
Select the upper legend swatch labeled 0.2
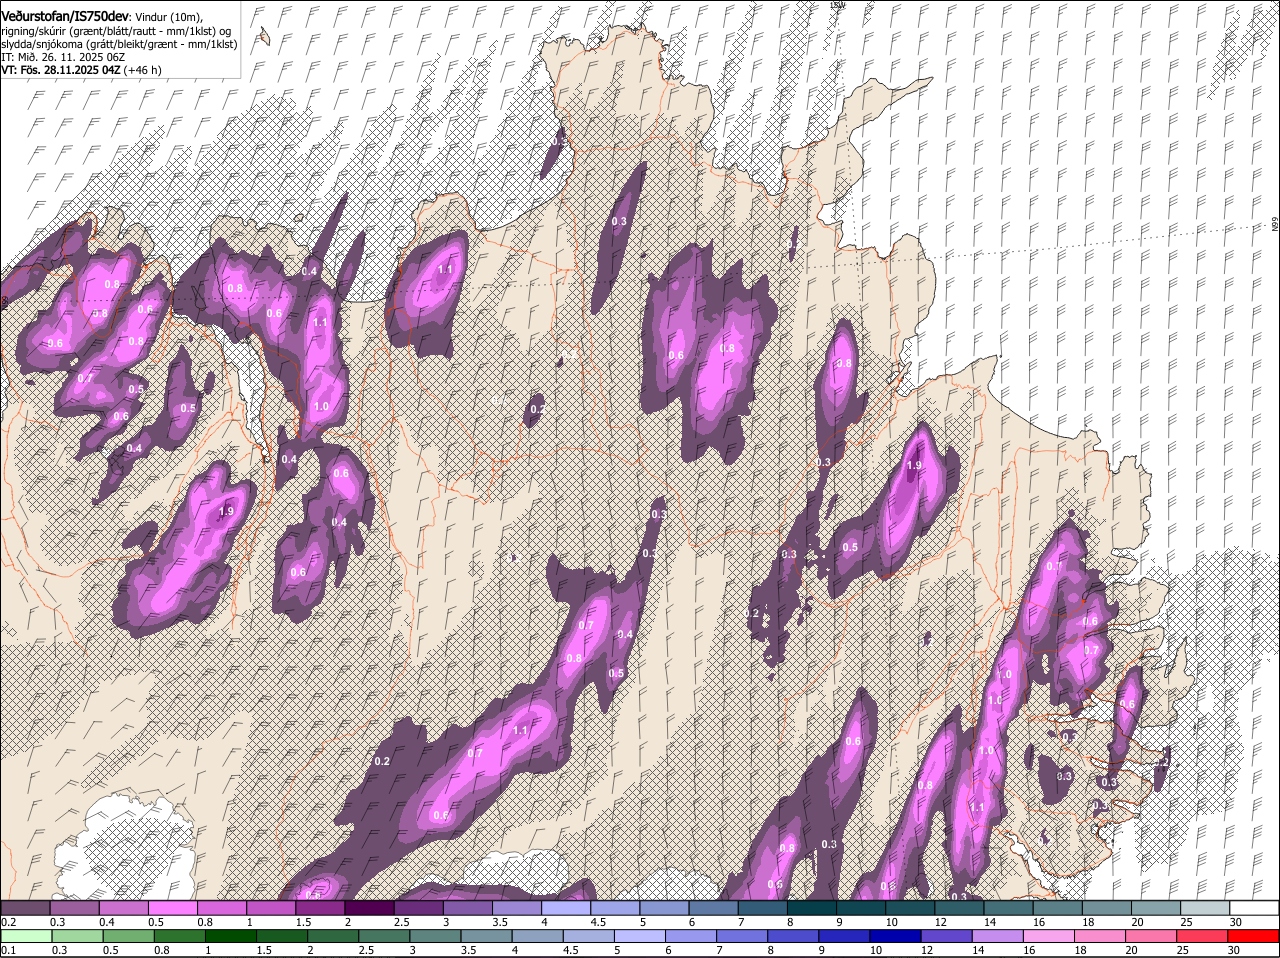pos(25,907)
